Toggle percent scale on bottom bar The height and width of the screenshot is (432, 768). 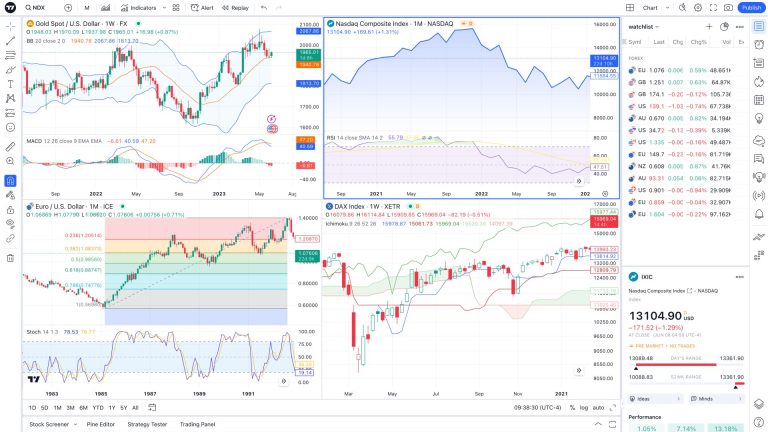(x=572, y=408)
